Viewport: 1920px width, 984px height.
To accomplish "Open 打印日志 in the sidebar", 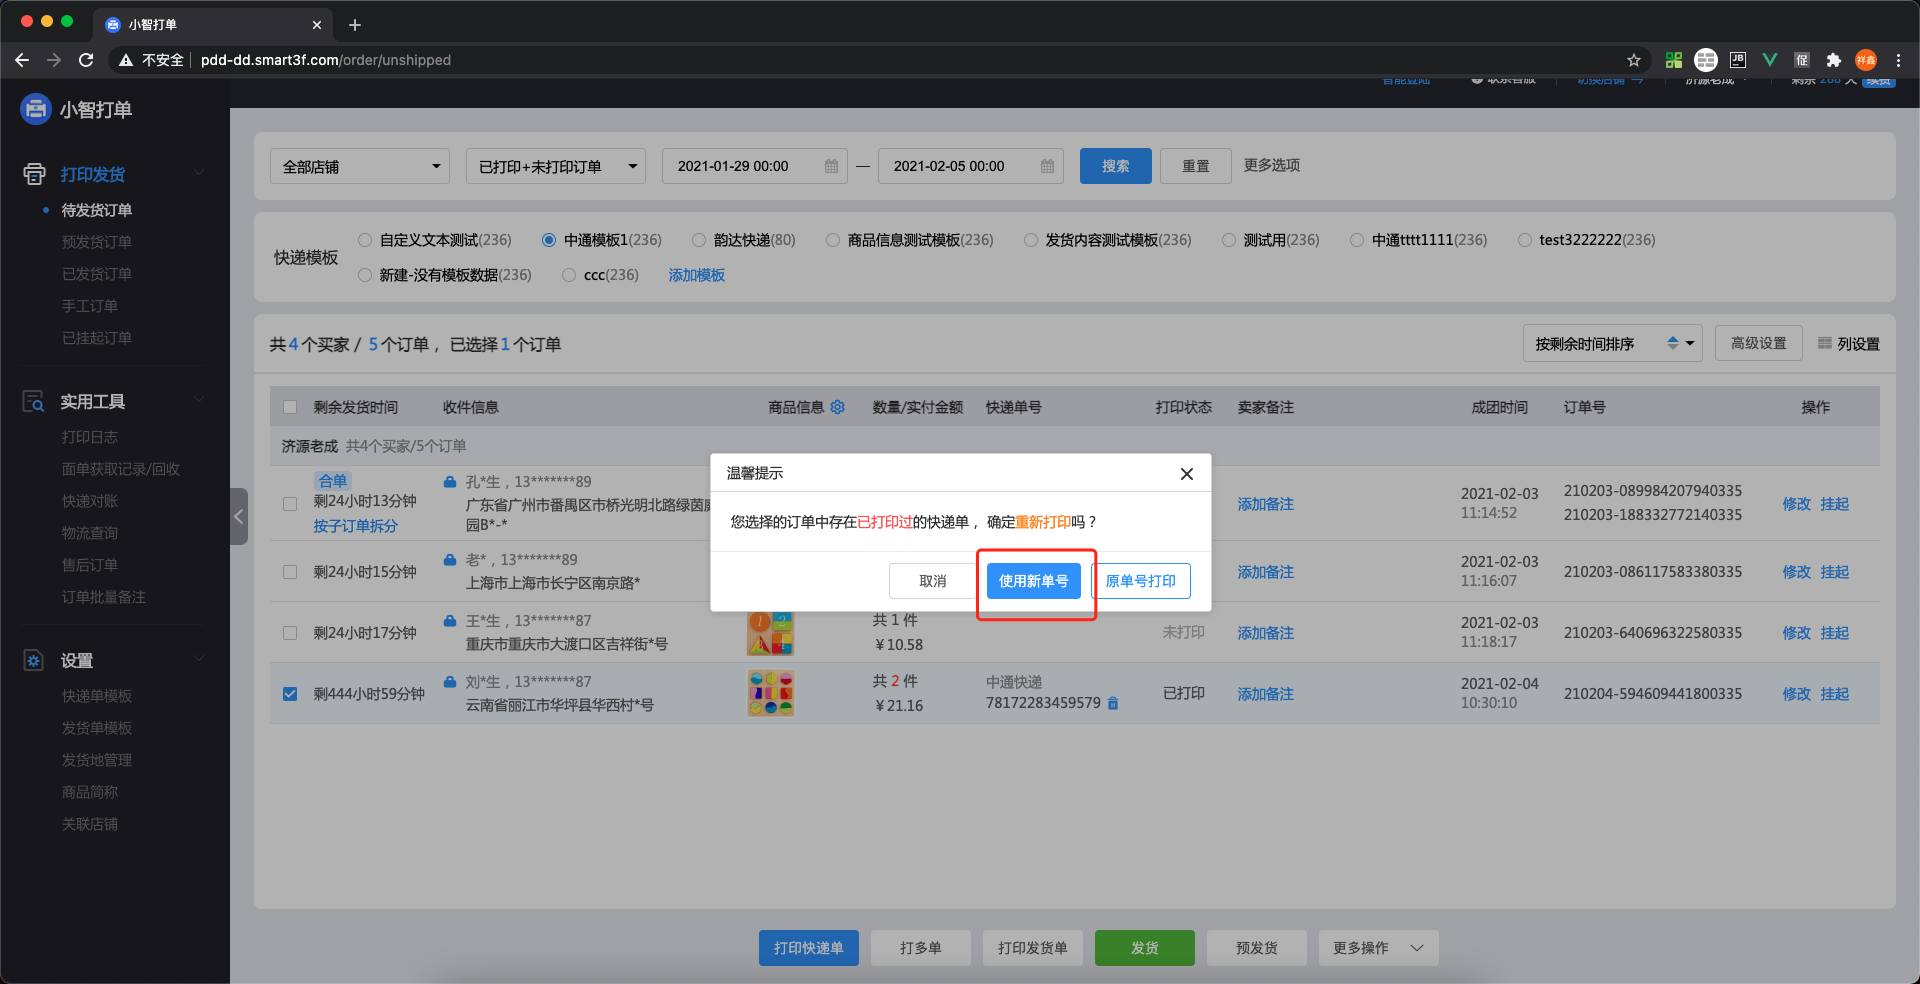I will coord(90,437).
